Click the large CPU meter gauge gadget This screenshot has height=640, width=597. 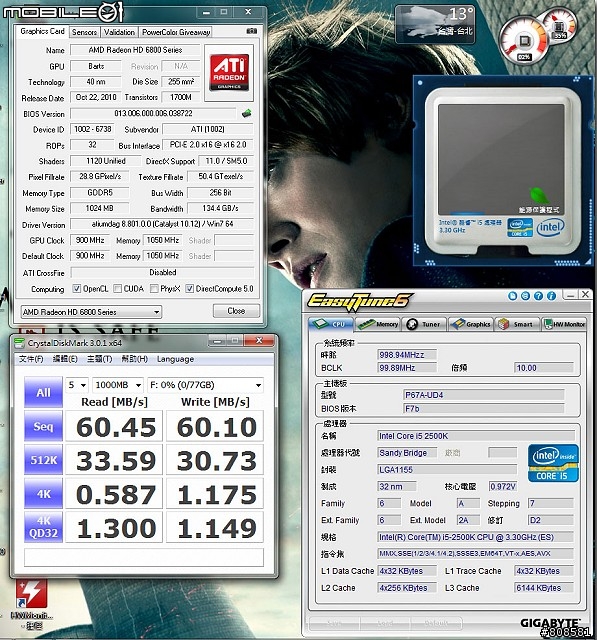524,42
